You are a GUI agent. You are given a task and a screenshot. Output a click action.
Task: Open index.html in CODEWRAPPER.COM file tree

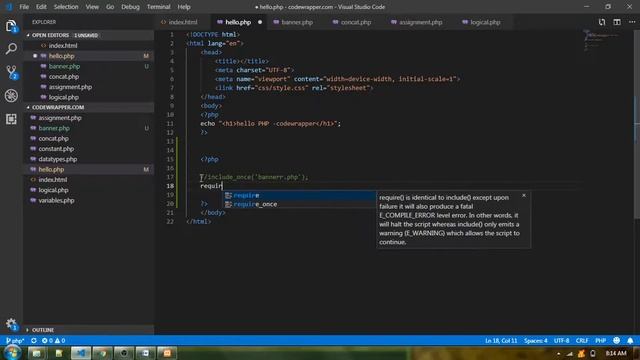tap(89, 180)
